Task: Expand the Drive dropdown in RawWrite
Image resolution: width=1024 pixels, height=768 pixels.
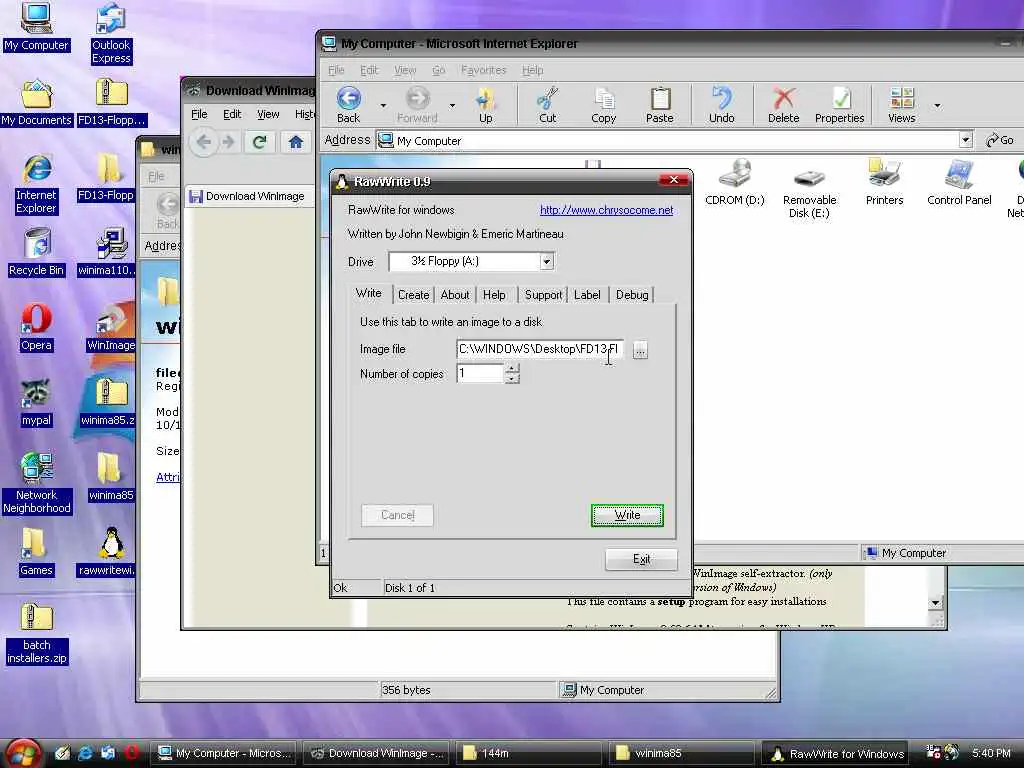Action: pos(547,261)
